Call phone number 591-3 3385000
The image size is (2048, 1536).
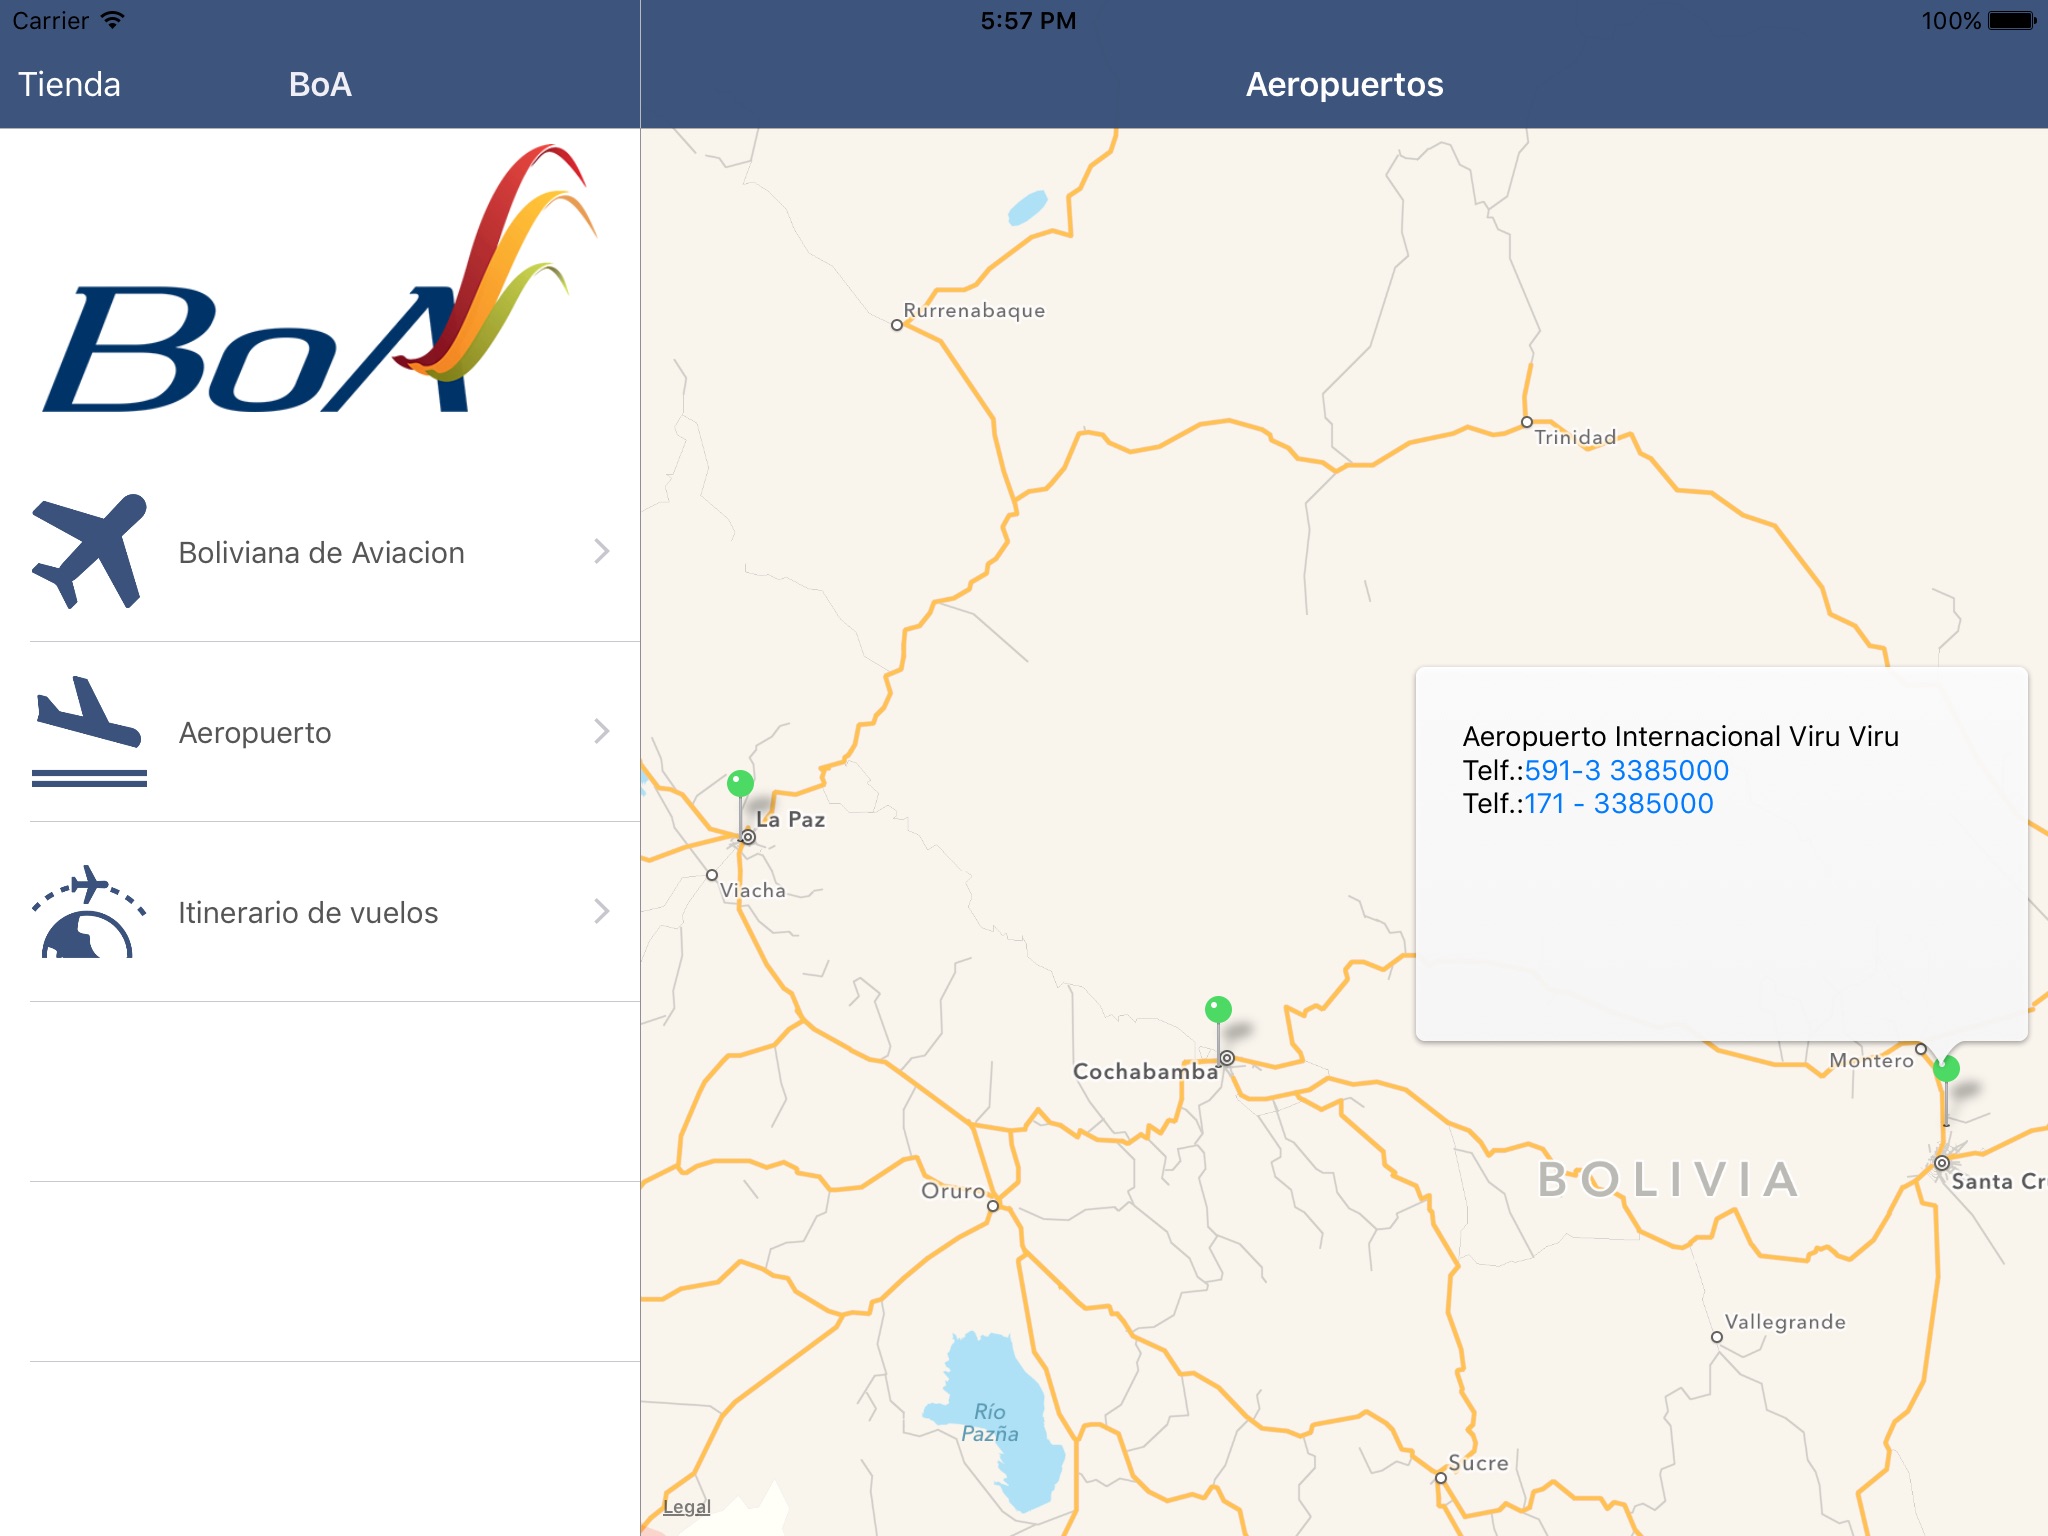(x=1626, y=770)
